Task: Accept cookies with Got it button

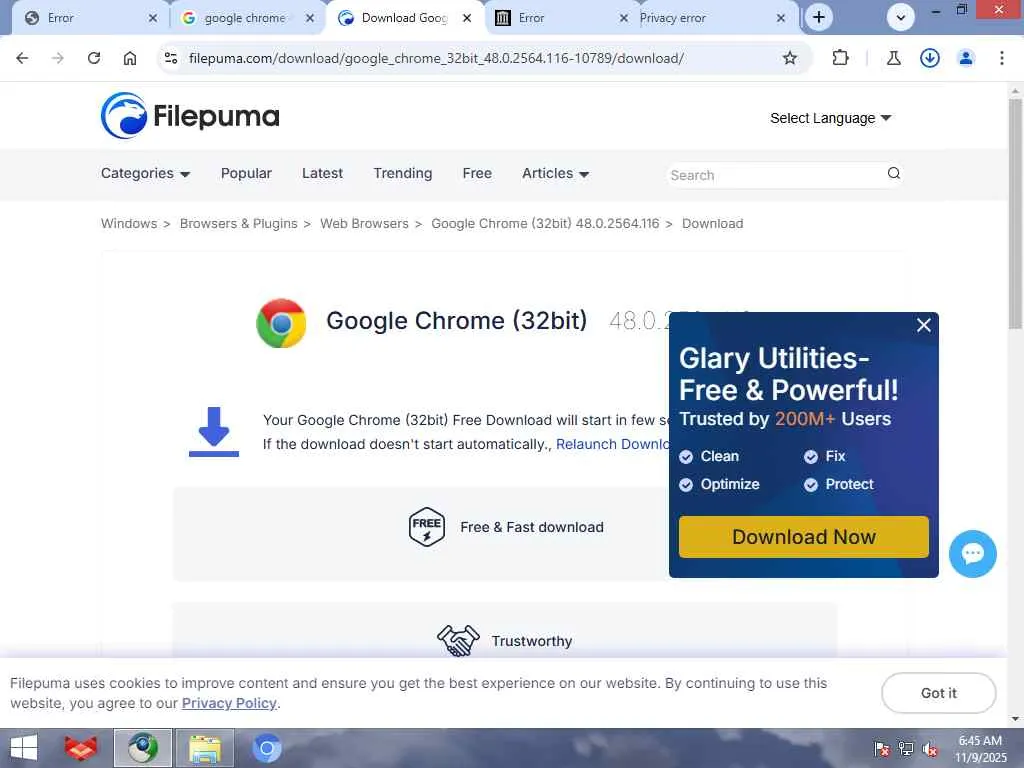Action: 938,693
